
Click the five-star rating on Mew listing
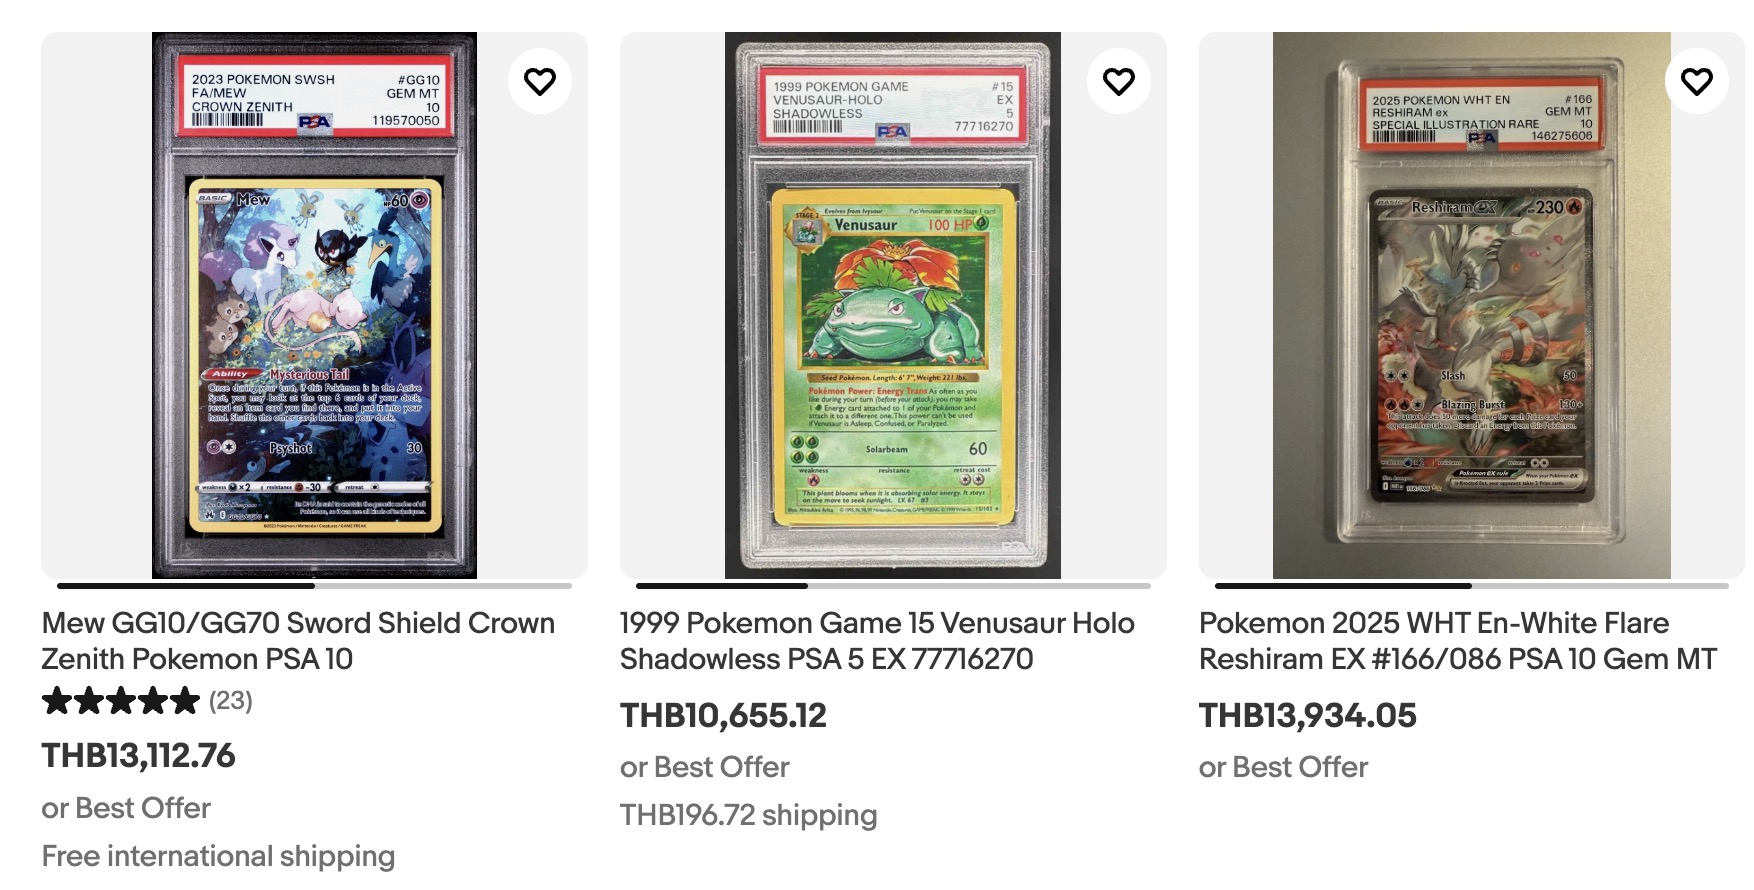coord(121,701)
